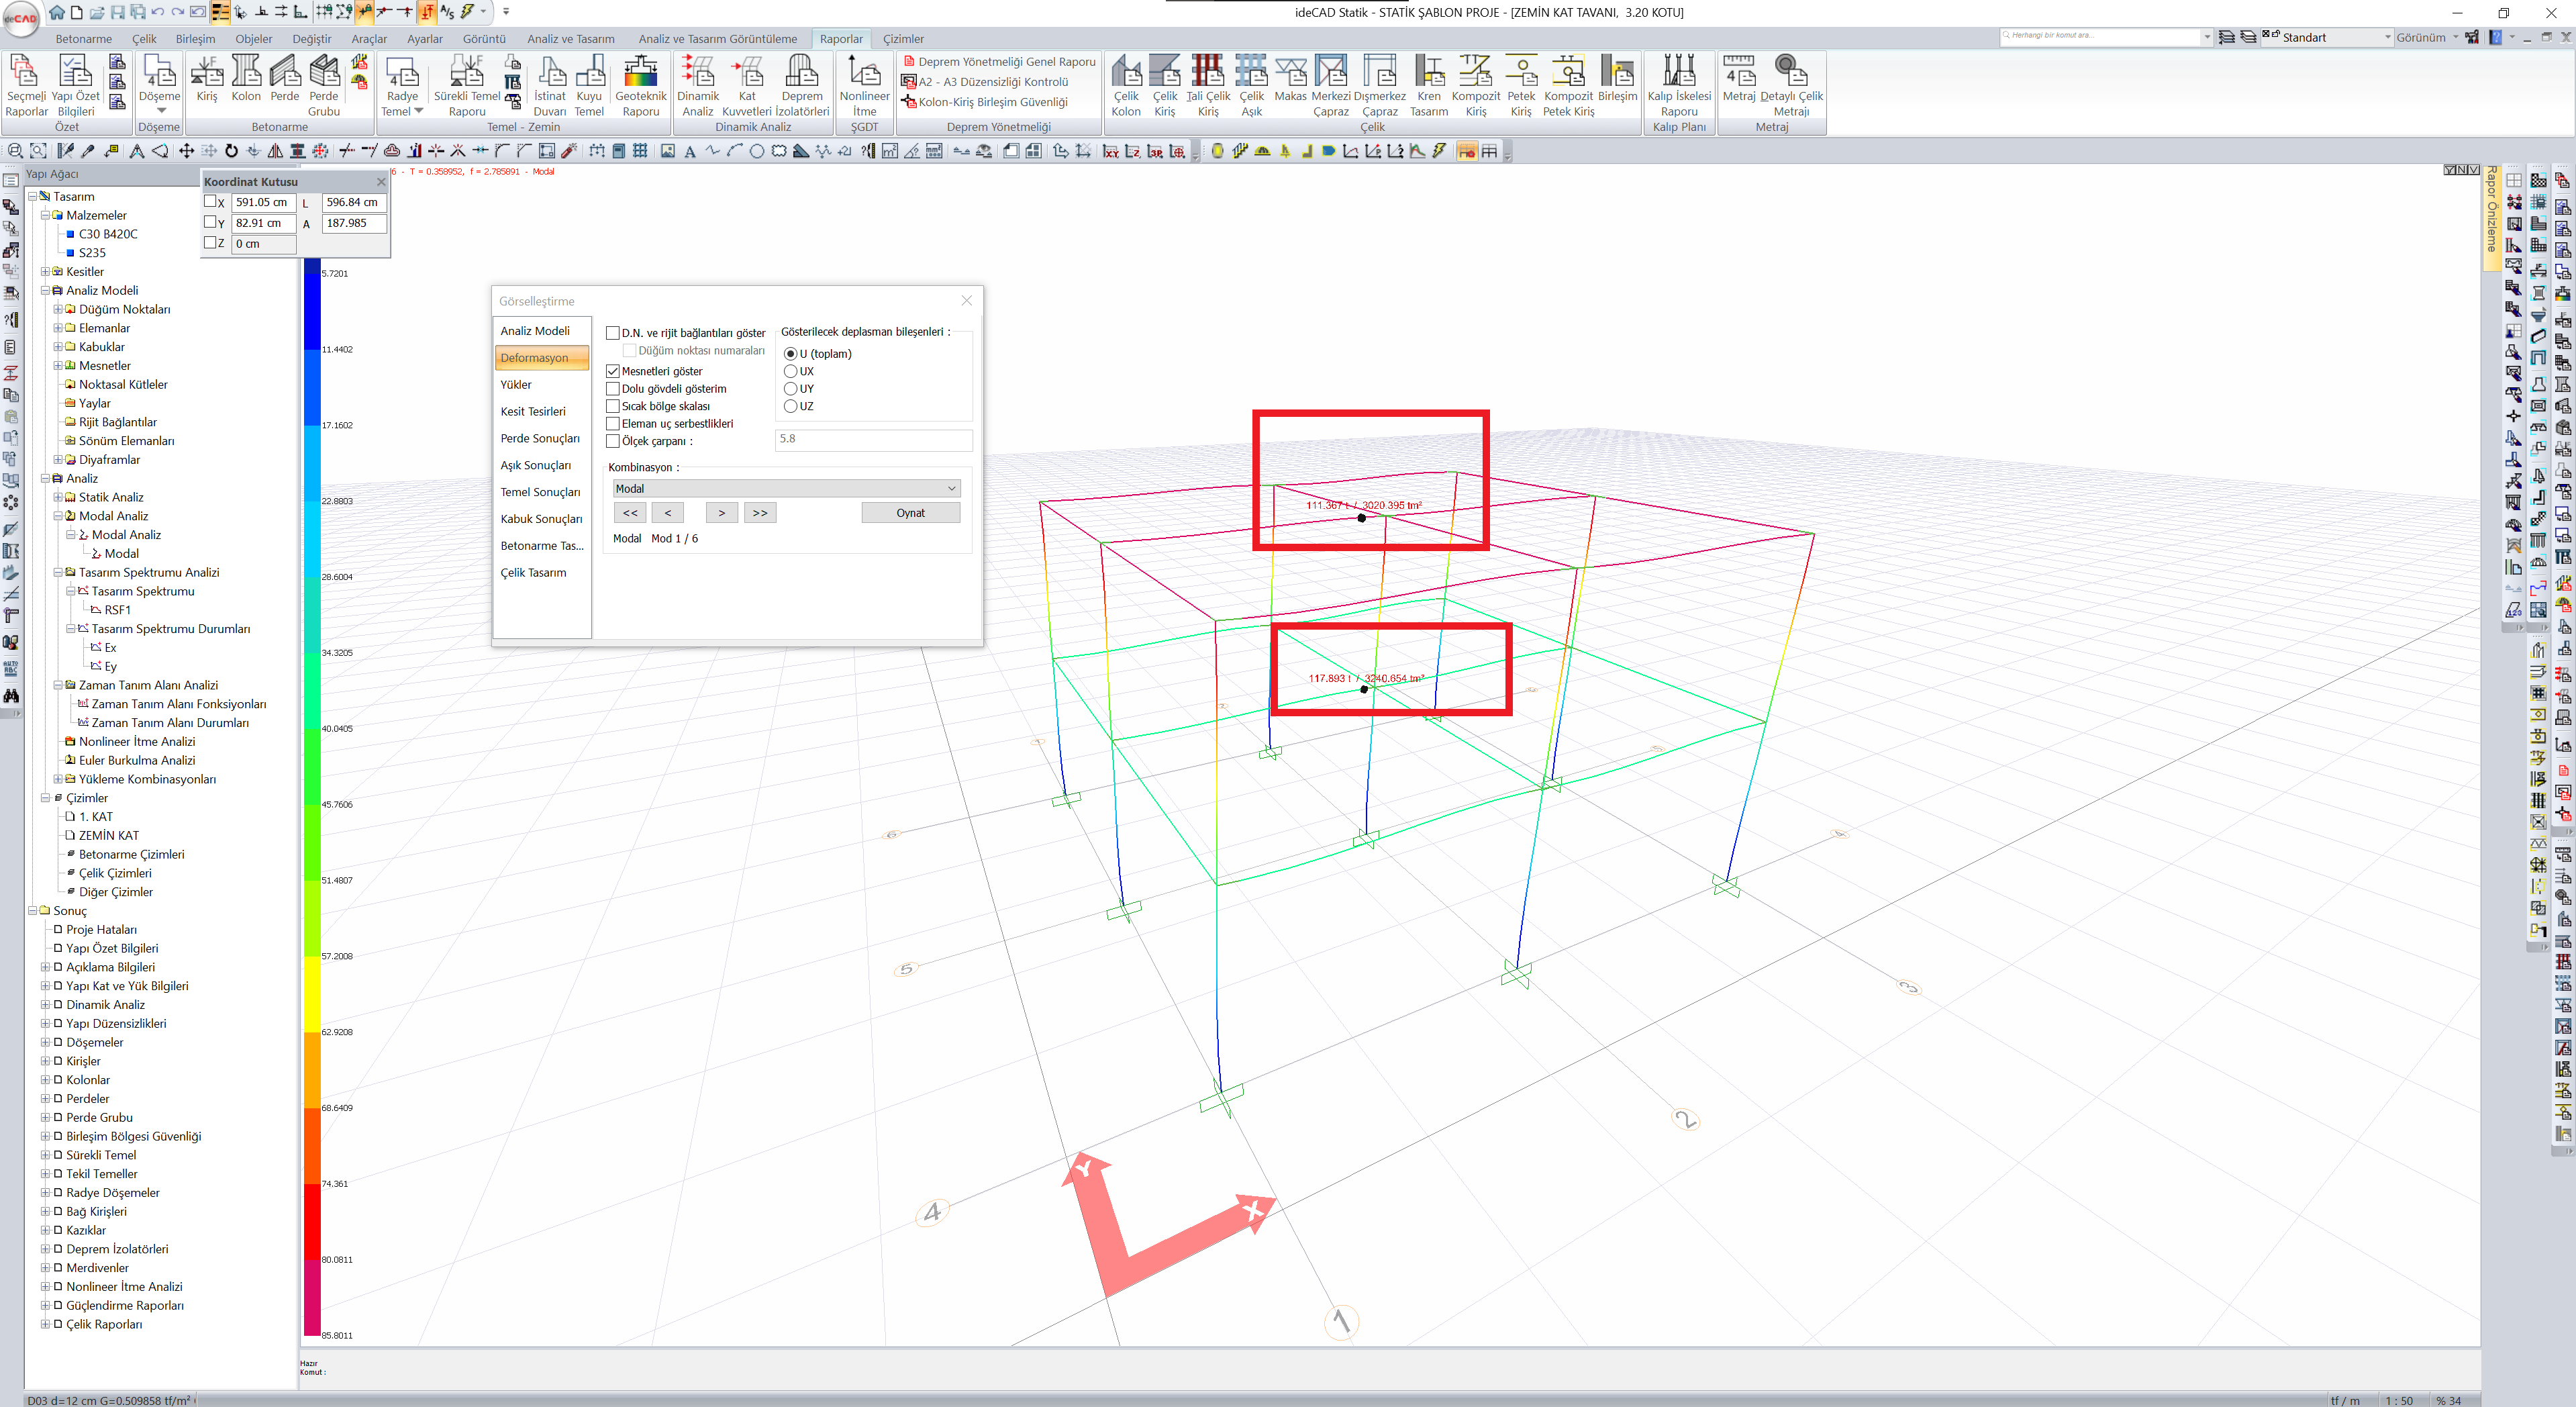Open A2 - A3 Düzensizliği Kontrolü

[985, 82]
